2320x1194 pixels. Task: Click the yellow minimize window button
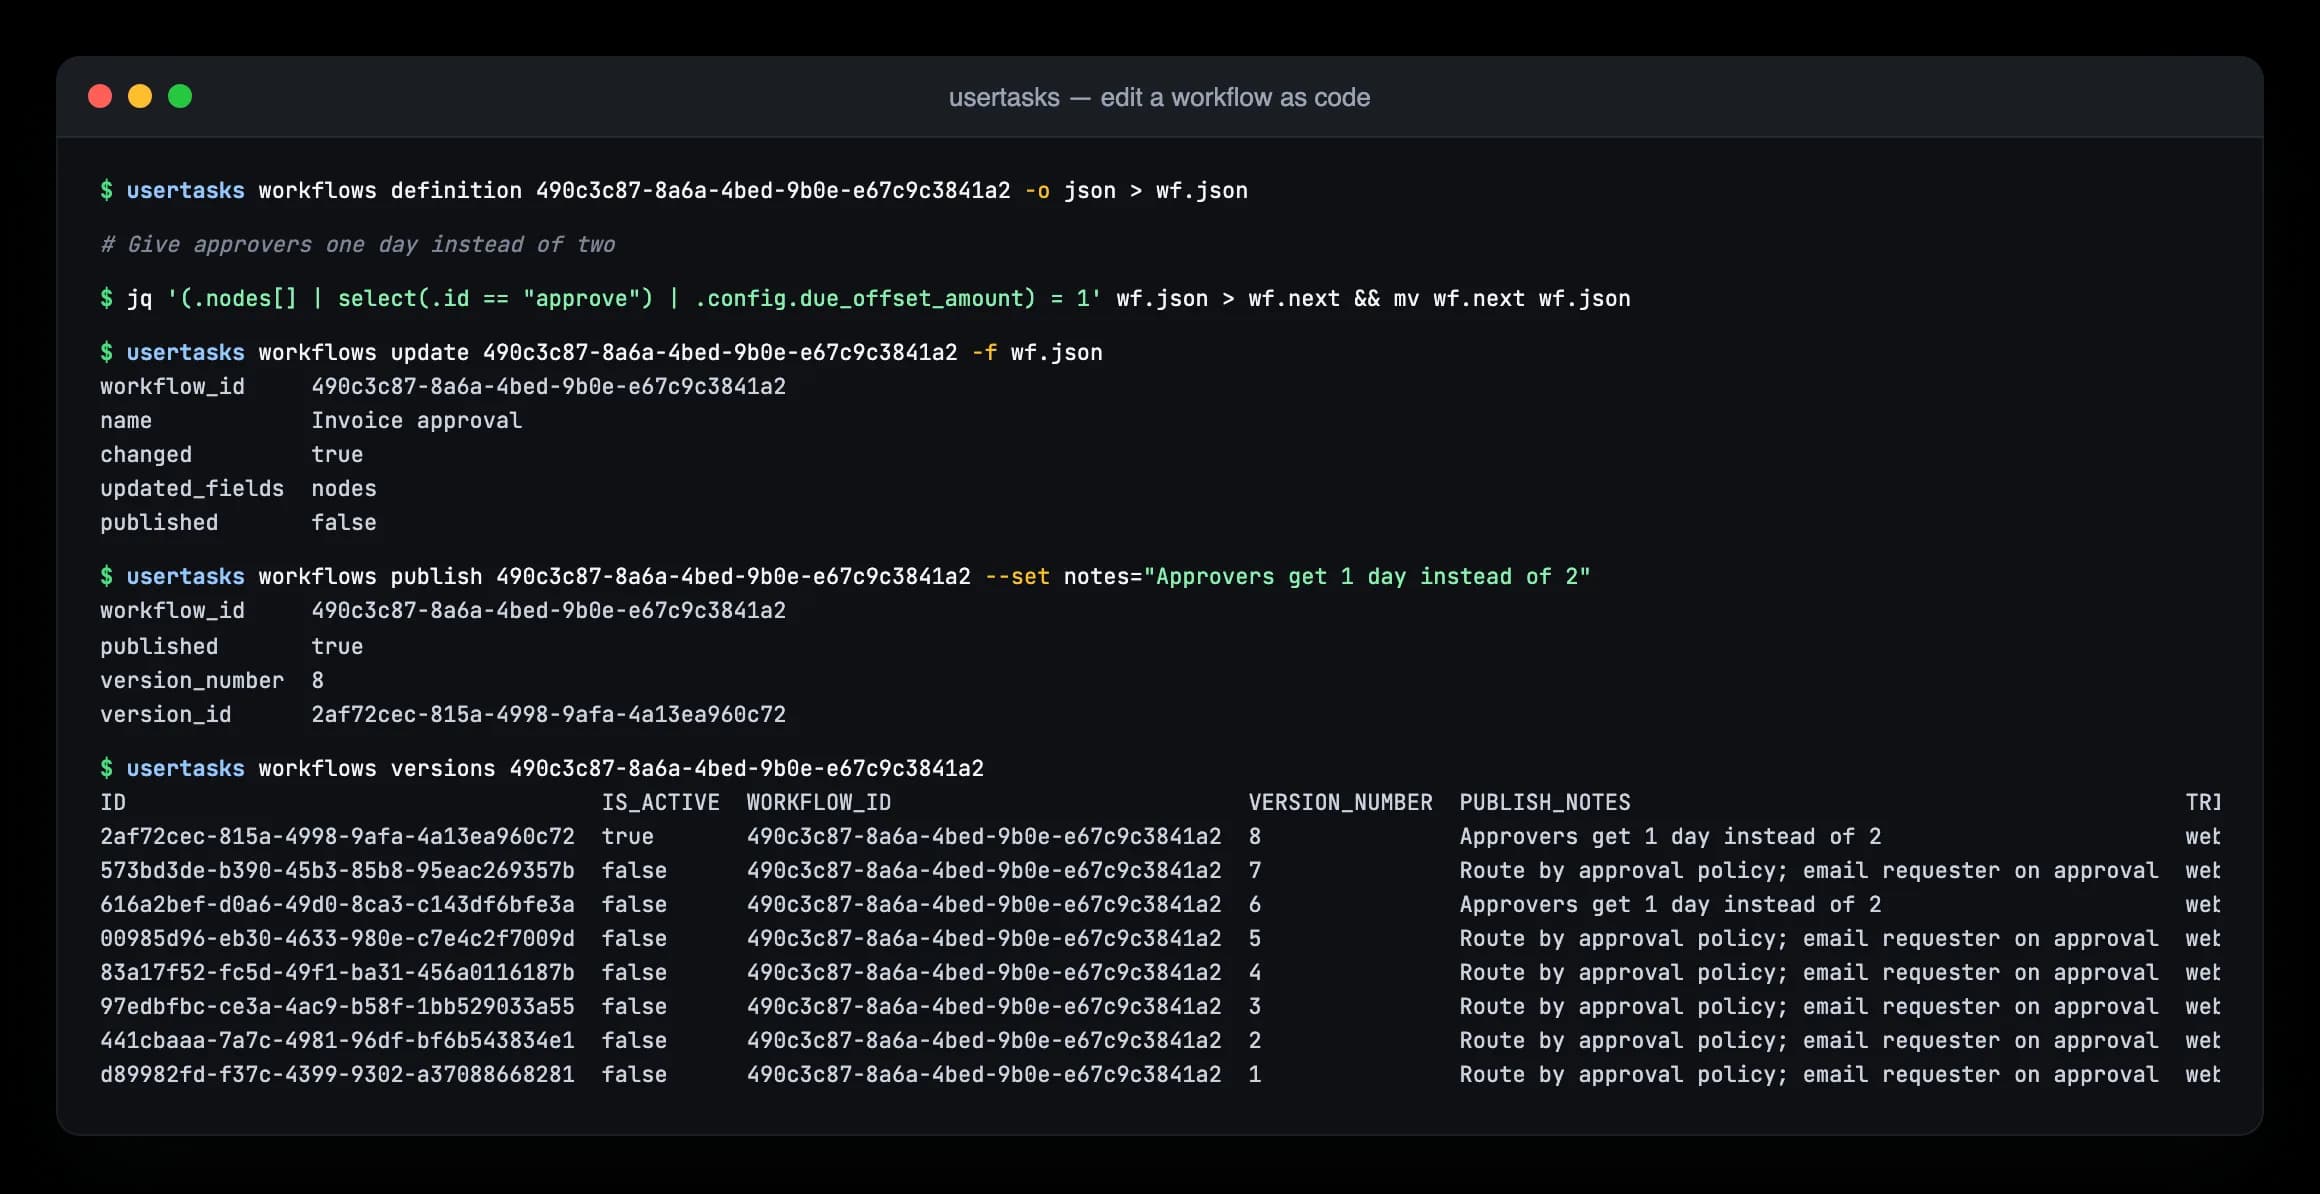pos(140,96)
